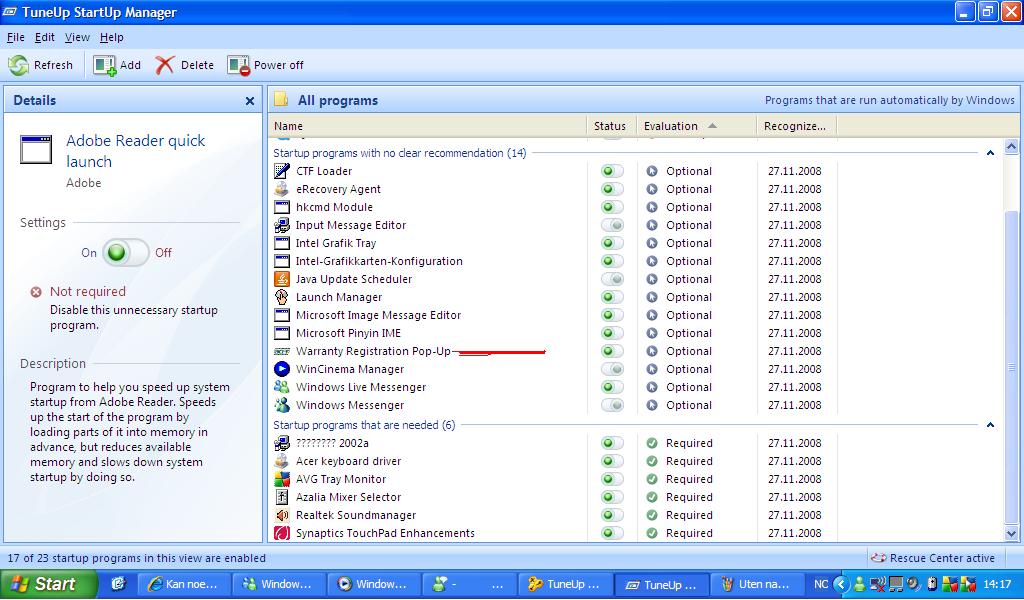Sort by the Recognized column header
The height and width of the screenshot is (600, 1024).
(796, 126)
